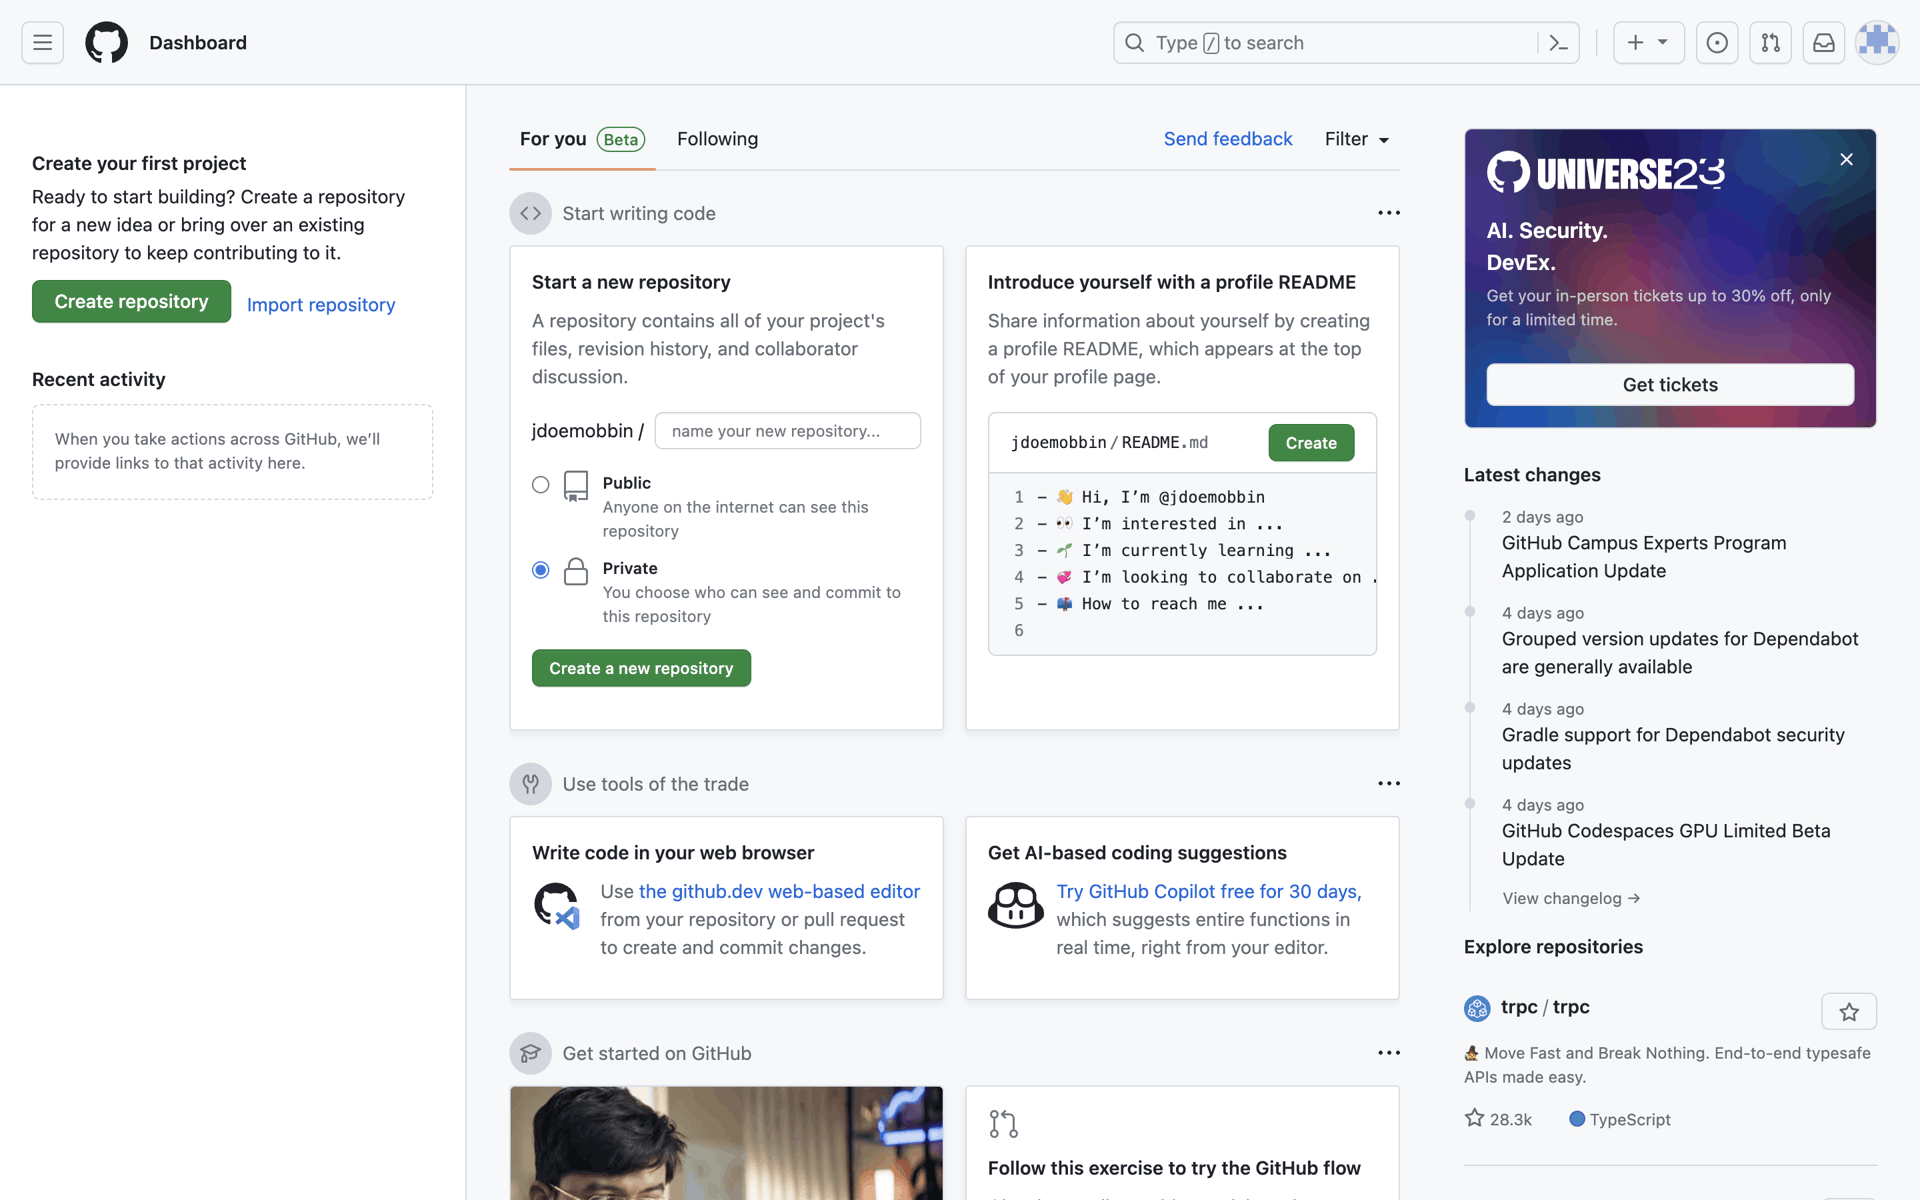The width and height of the screenshot is (1920, 1200).
Task: Click View changelog link
Action: [1571, 898]
